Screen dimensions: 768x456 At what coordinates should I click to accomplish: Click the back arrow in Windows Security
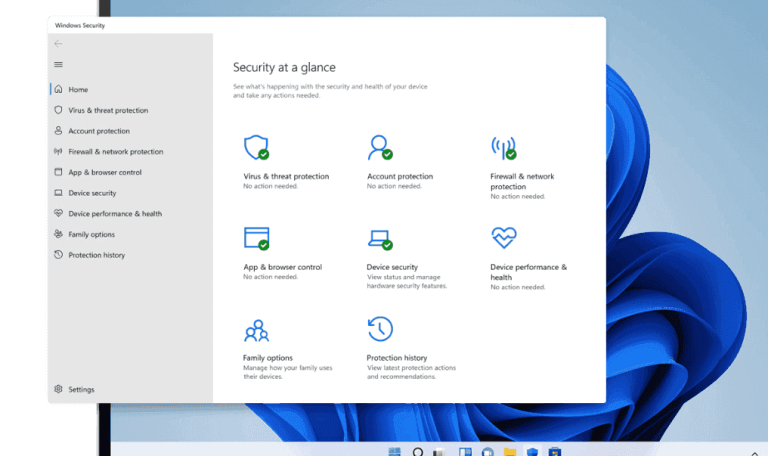[58, 44]
